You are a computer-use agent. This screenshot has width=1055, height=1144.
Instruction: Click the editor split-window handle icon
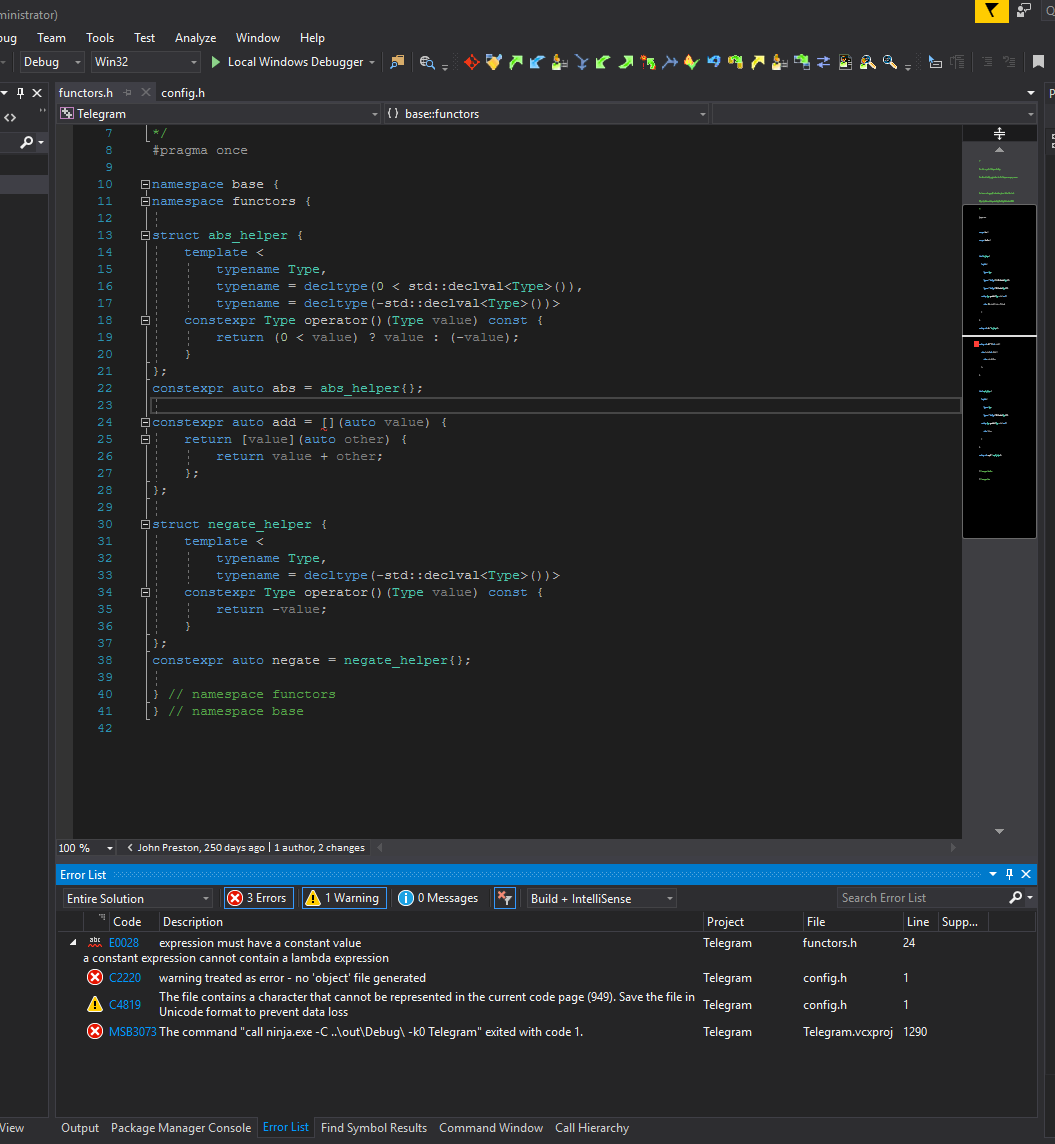point(999,133)
